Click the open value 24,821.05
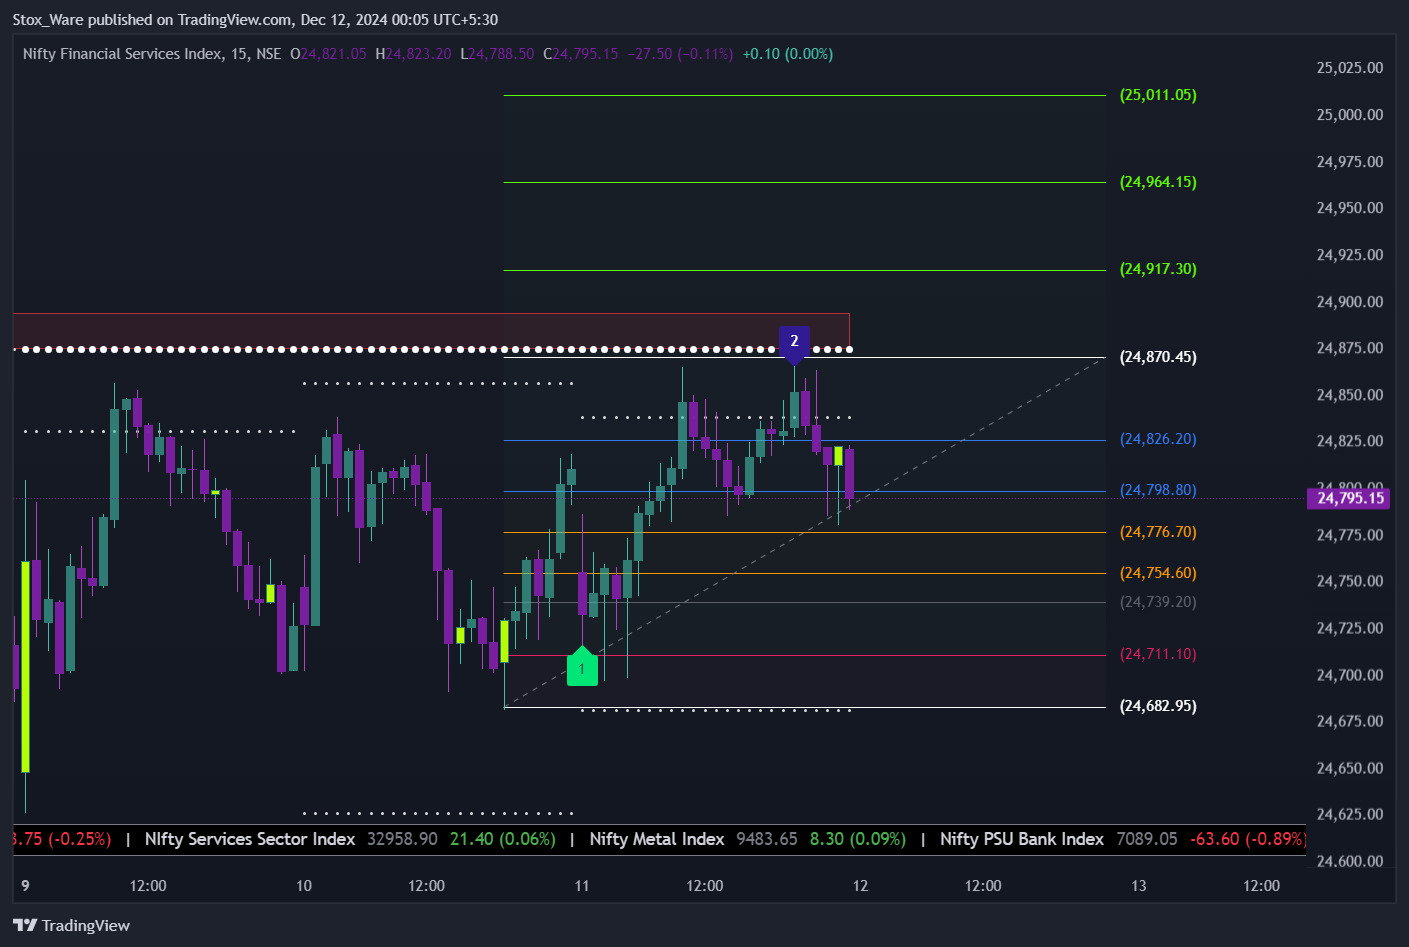 [333, 54]
